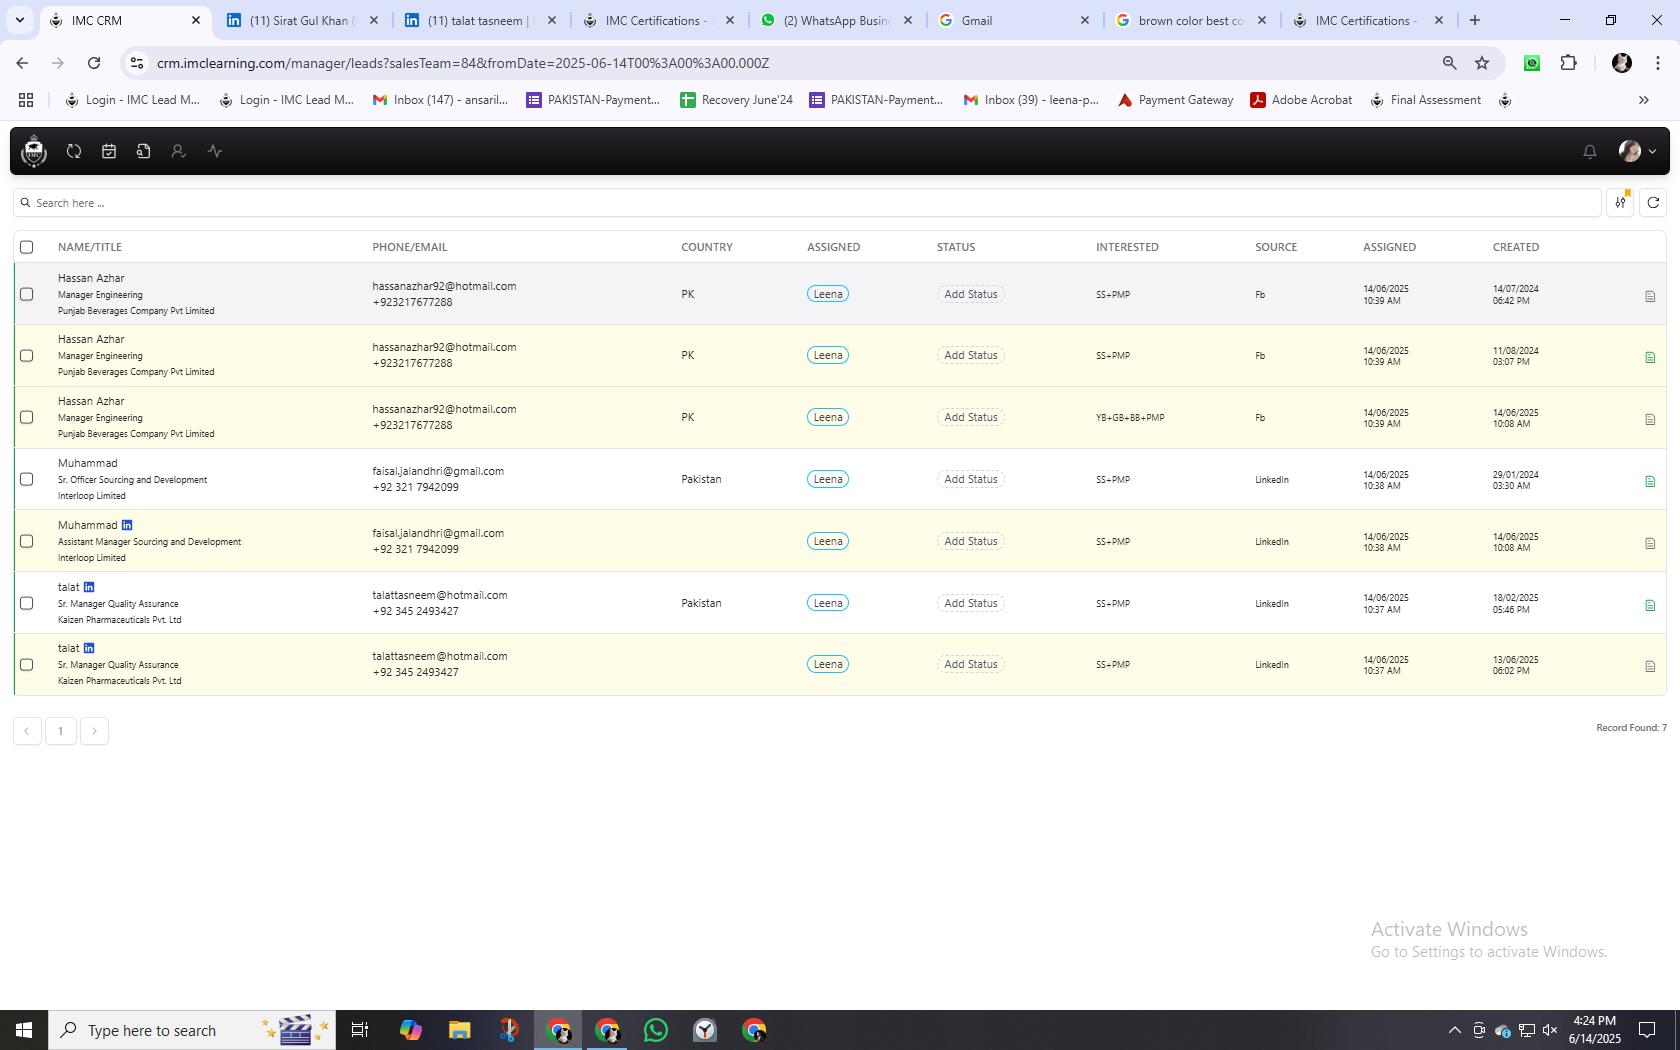Viewport: 1680px width, 1050px height.
Task: Expand the user avatar dropdown in CRM header
Action: [1637, 151]
